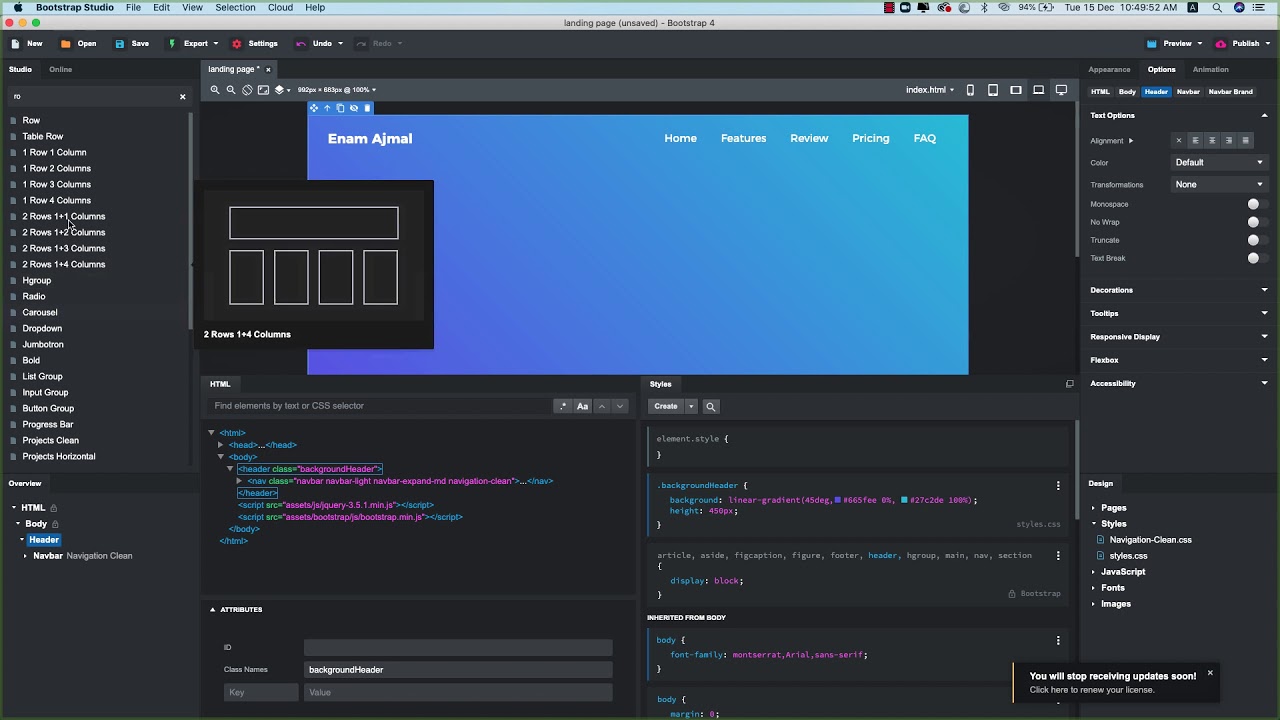1280x720 pixels.
Task: Select the tablet portrait device icon
Action: 993,90
